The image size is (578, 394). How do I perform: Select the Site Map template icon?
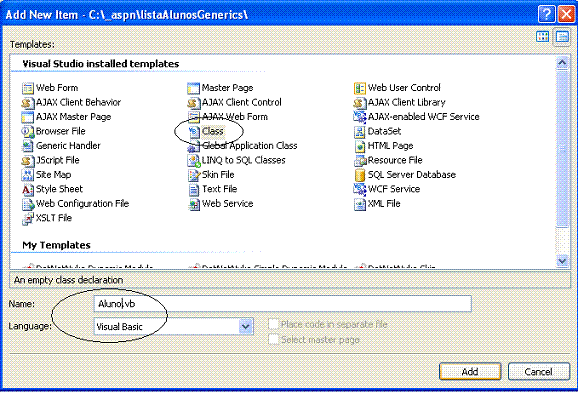click(x=28, y=175)
